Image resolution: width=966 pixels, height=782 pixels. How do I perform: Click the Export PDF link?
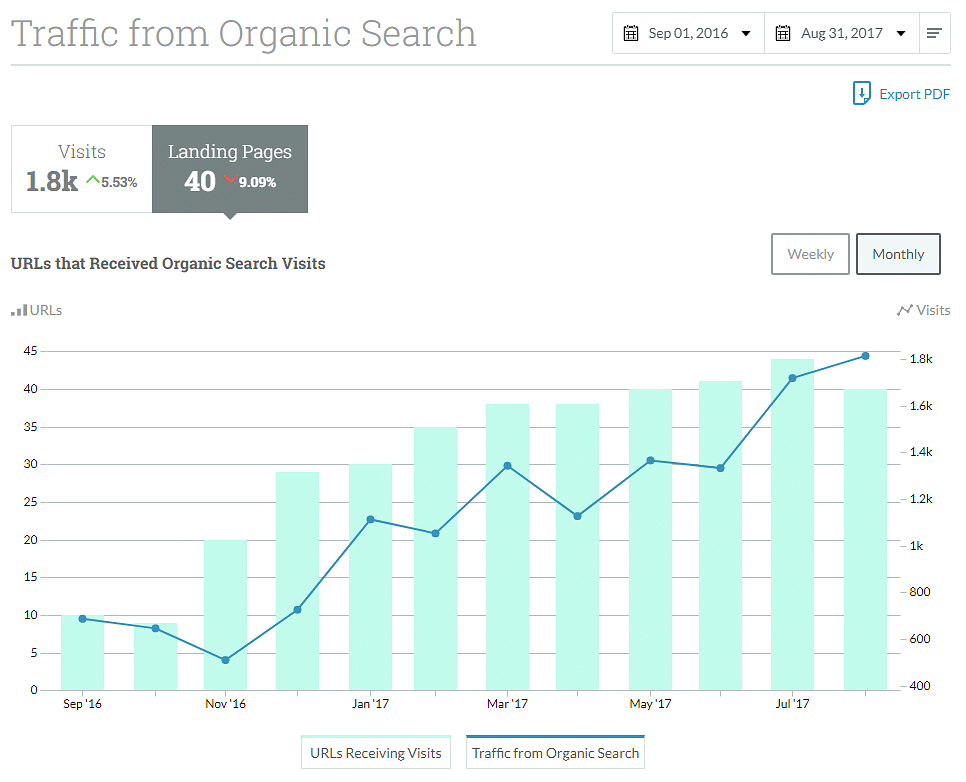tap(914, 94)
